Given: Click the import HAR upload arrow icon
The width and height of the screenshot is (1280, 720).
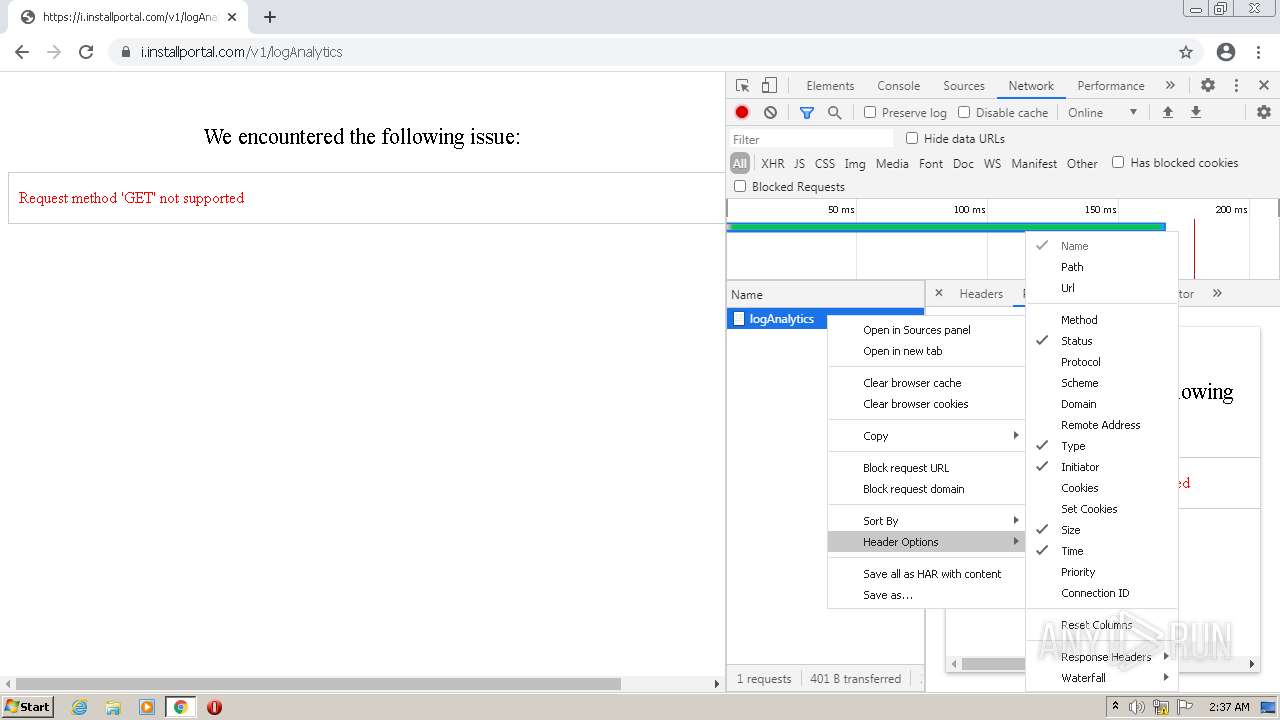Looking at the screenshot, I should tap(1167, 113).
